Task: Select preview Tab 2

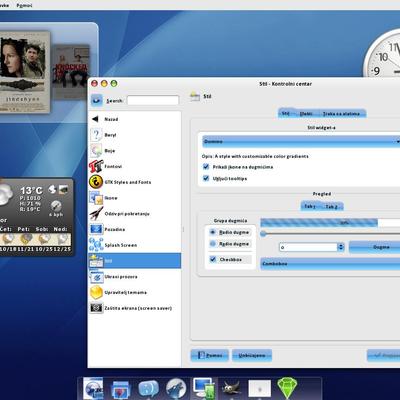Action: tap(331, 207)
